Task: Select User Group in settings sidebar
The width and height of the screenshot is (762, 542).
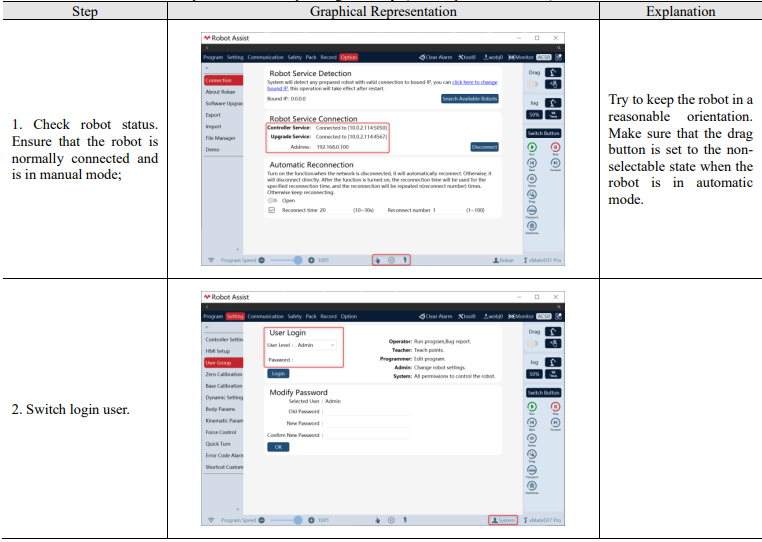Action: (224, 363)
